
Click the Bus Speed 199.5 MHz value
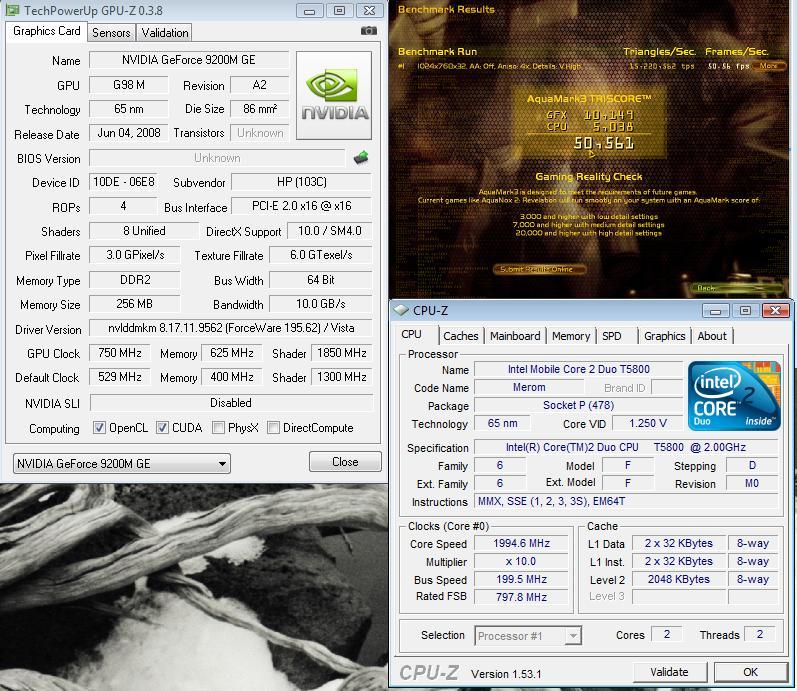click(522, 579)
